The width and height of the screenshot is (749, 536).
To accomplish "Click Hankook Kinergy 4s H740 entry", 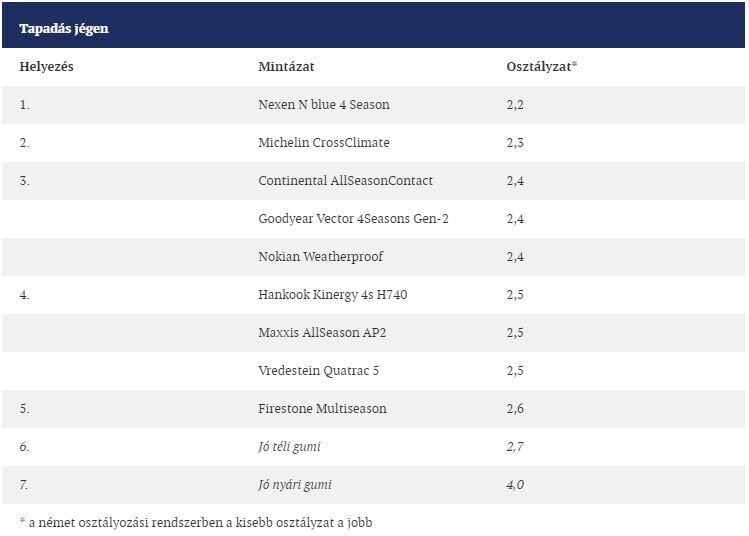I will click(332, 295).
